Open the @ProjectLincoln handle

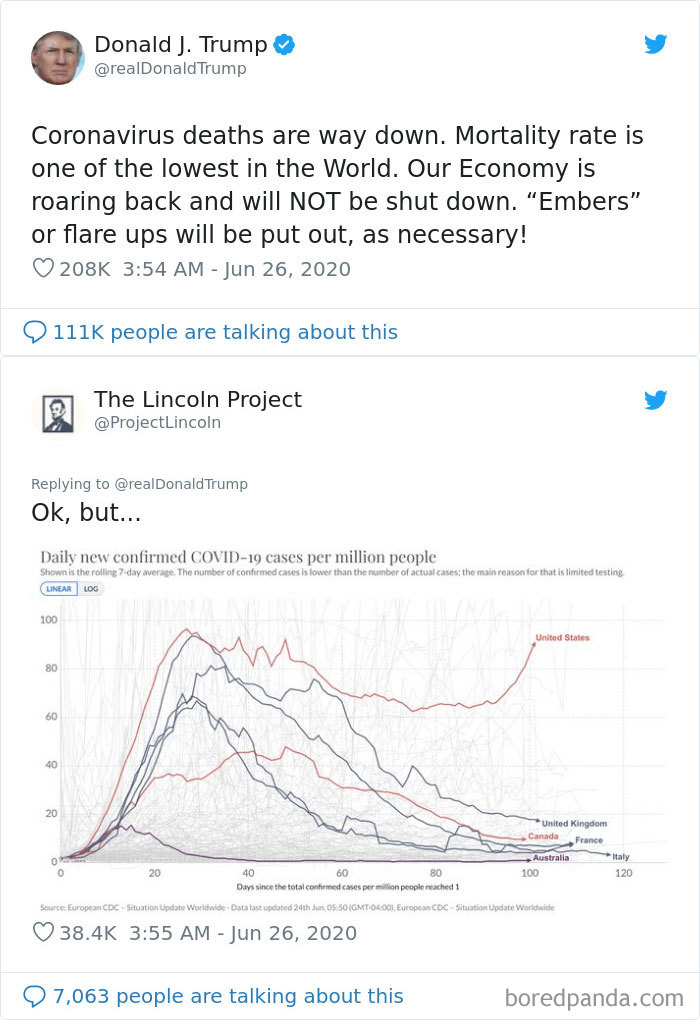point(158,422)
